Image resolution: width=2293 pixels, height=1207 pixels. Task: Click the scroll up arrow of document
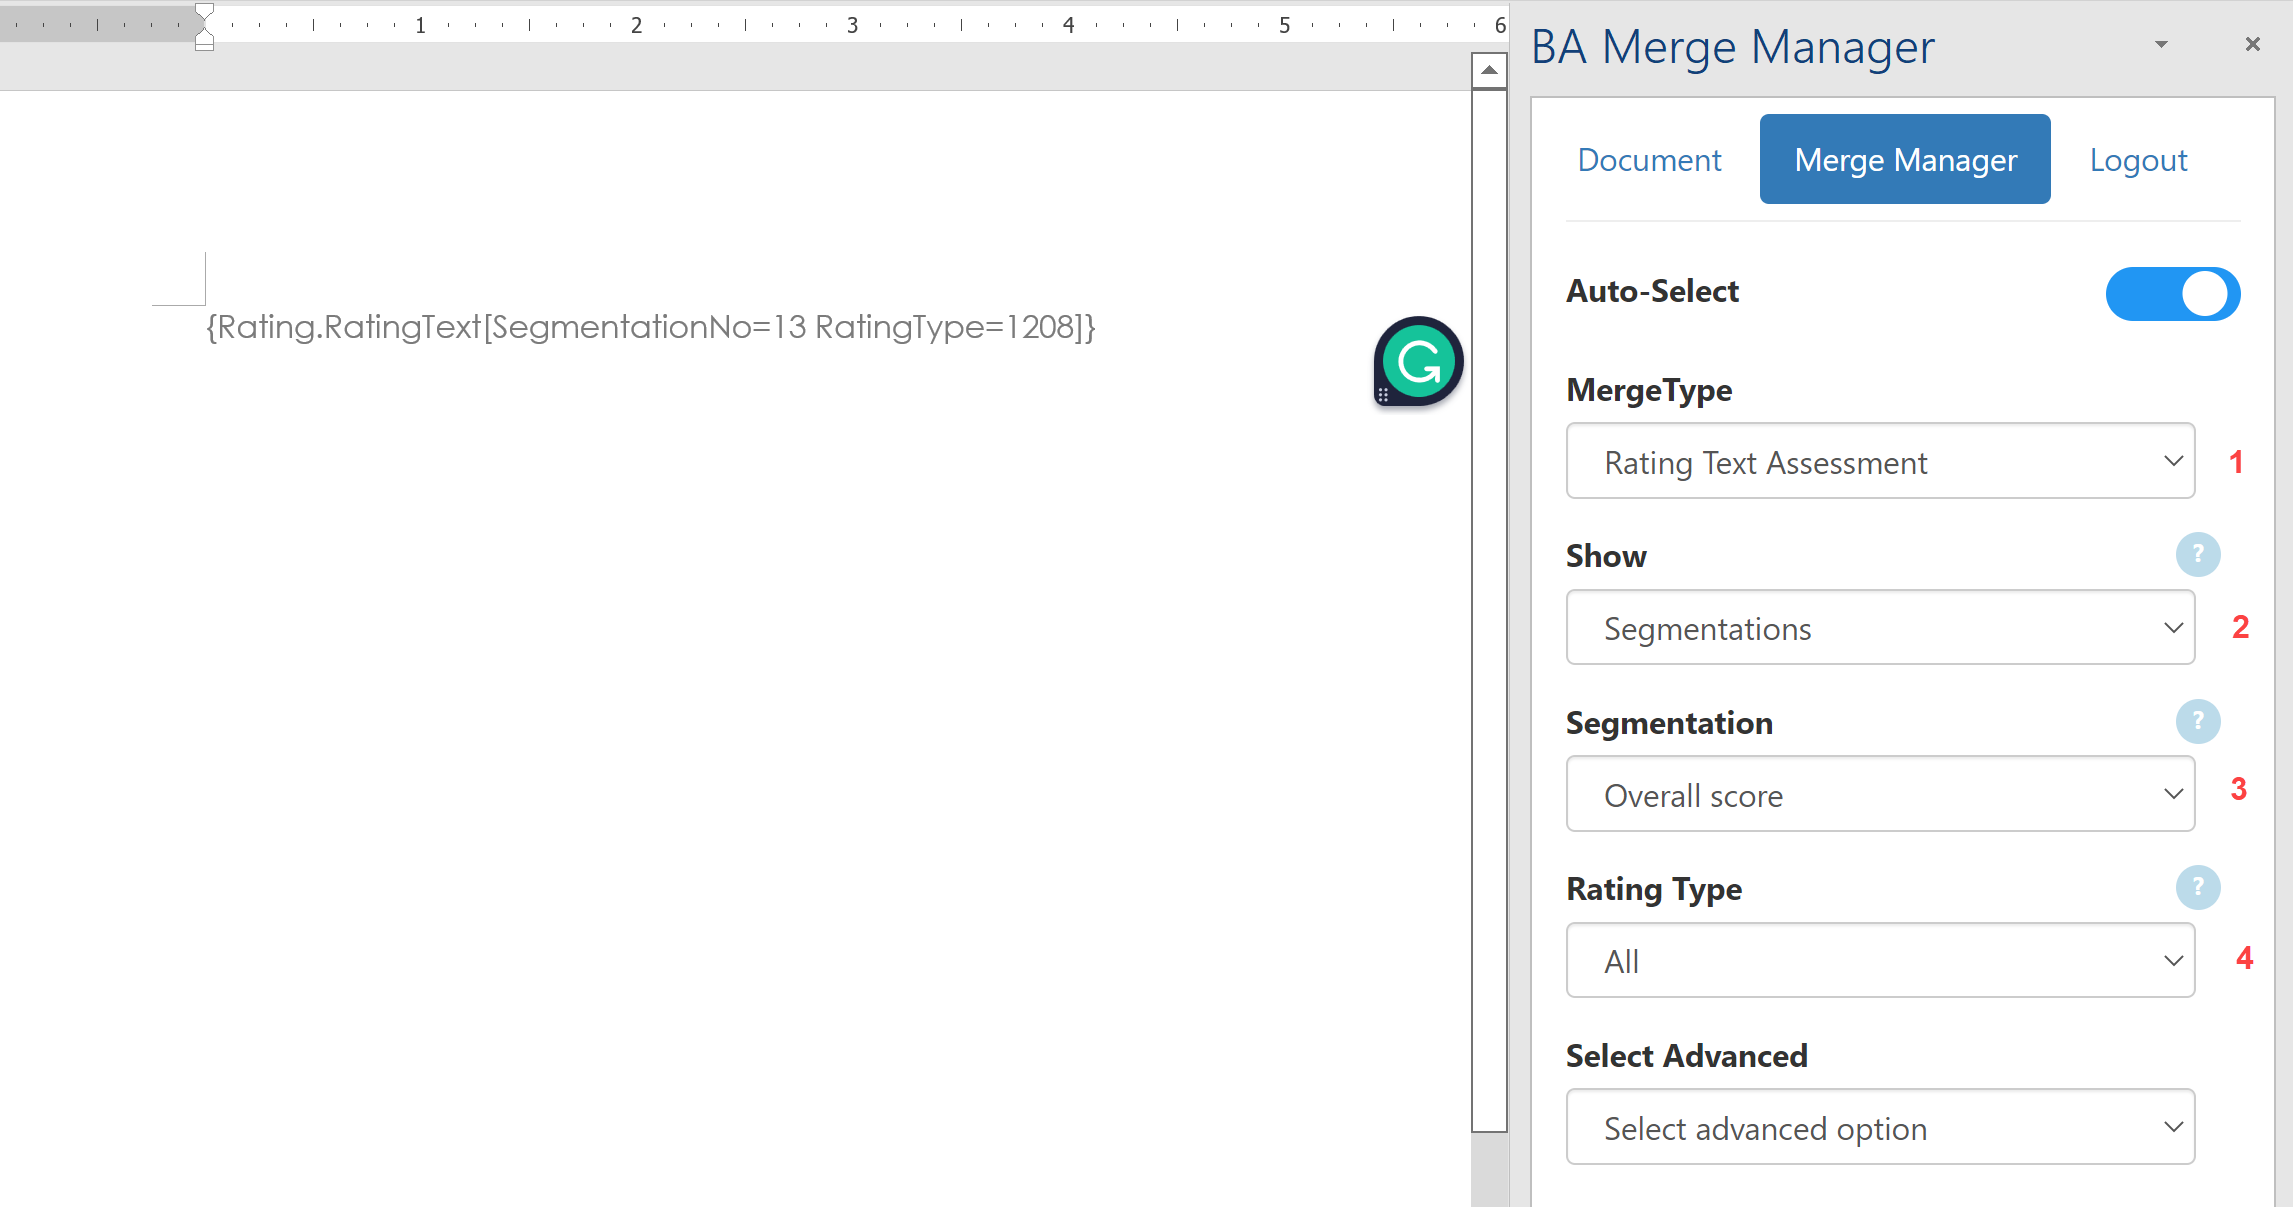click(1489, 70)
